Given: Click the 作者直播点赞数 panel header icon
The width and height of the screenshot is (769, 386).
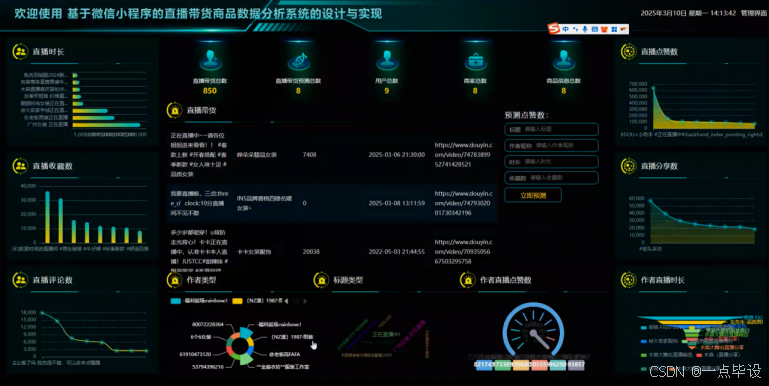Looking at the screenshot, I should click(468, 280).
